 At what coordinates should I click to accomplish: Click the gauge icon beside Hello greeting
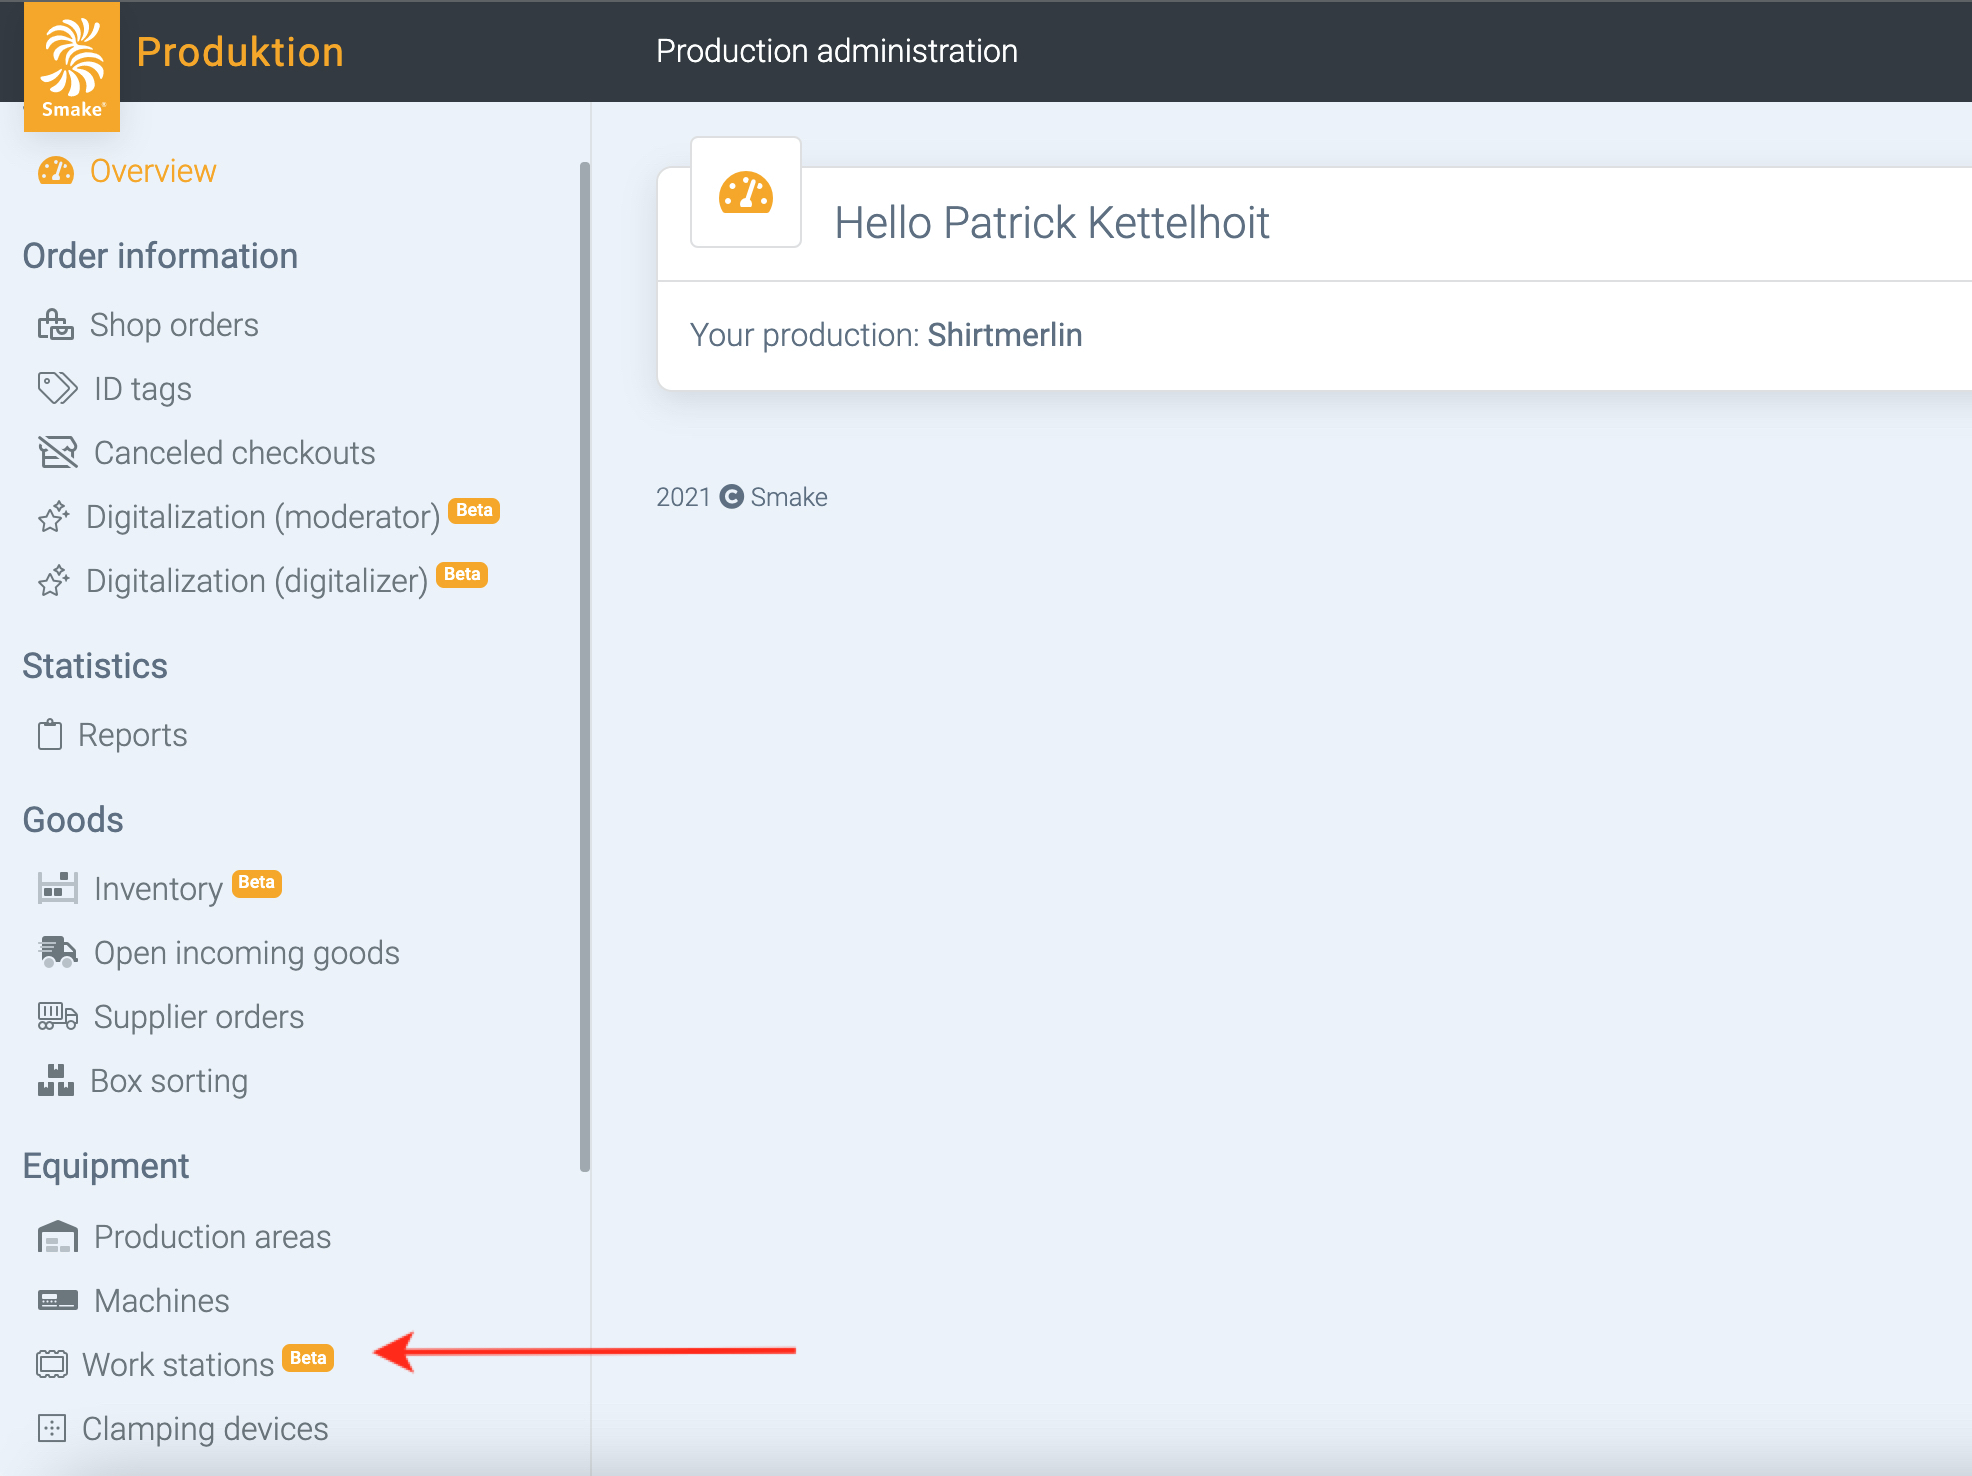746,192
